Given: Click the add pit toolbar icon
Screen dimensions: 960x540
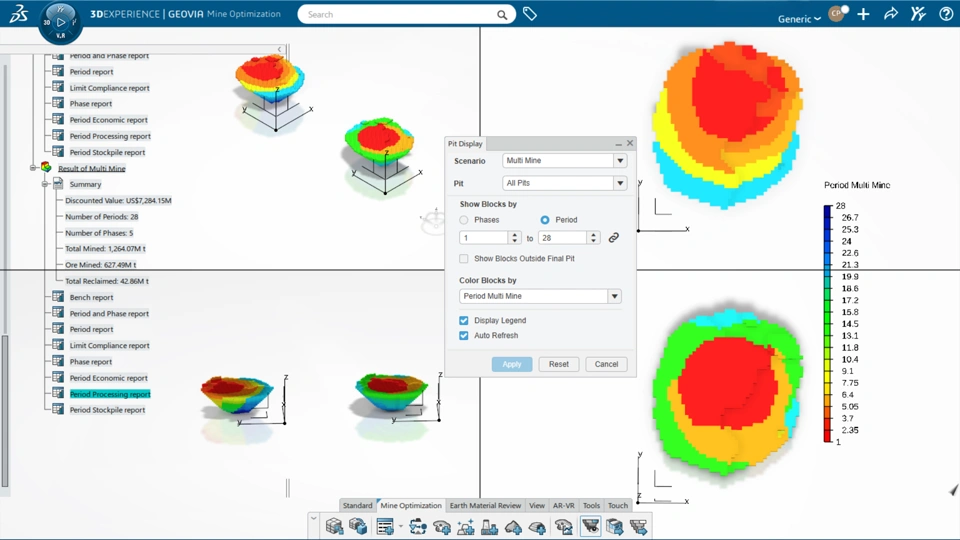Looking at the screenshot, I should (441, 526).
